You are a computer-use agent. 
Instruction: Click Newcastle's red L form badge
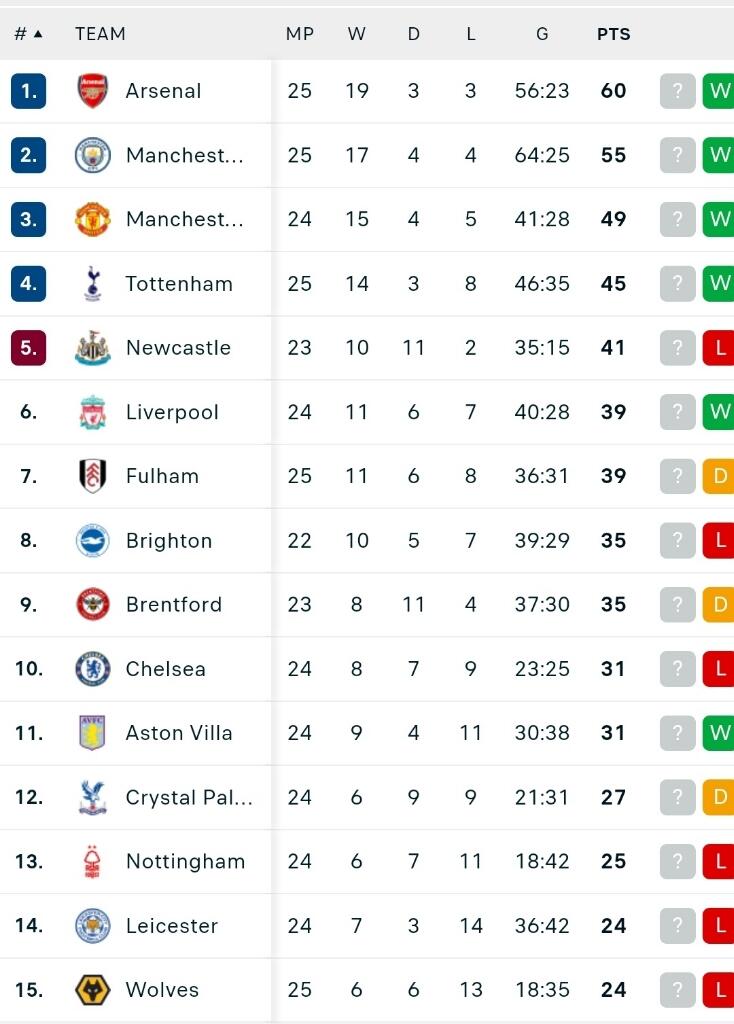[719, 348]
